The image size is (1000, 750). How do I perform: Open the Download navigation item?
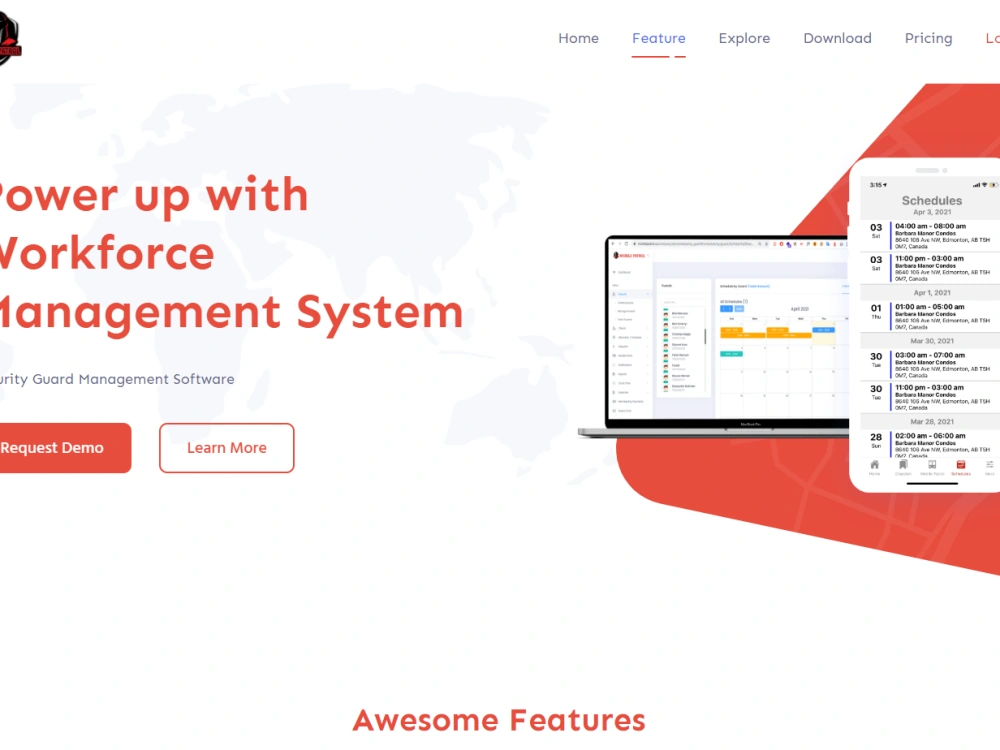coord(837,38)
